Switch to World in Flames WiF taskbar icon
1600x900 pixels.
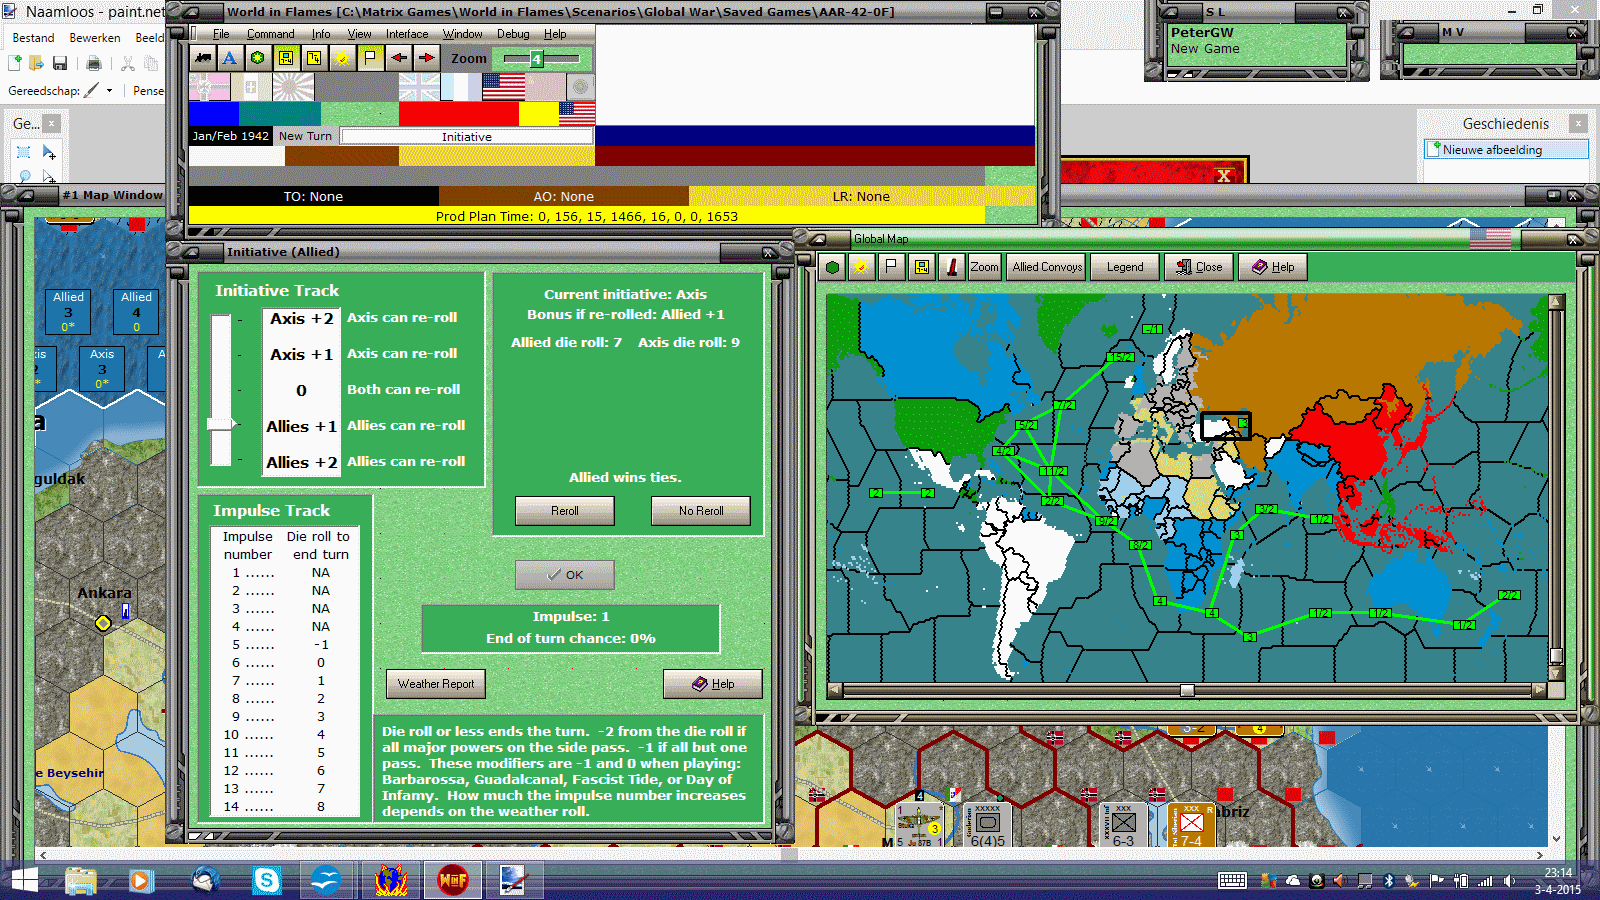tap(452, 881)
